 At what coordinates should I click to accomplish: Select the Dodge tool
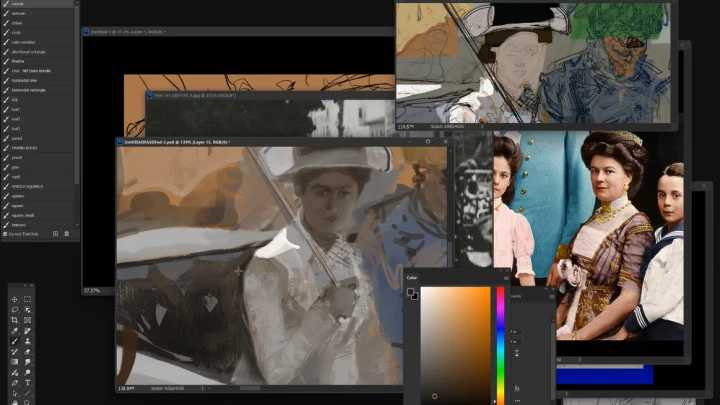pos(28,372)
